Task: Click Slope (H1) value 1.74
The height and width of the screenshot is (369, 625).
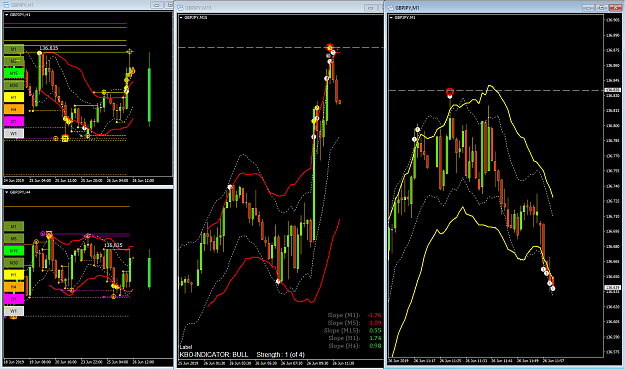Action: coord(375,338)
